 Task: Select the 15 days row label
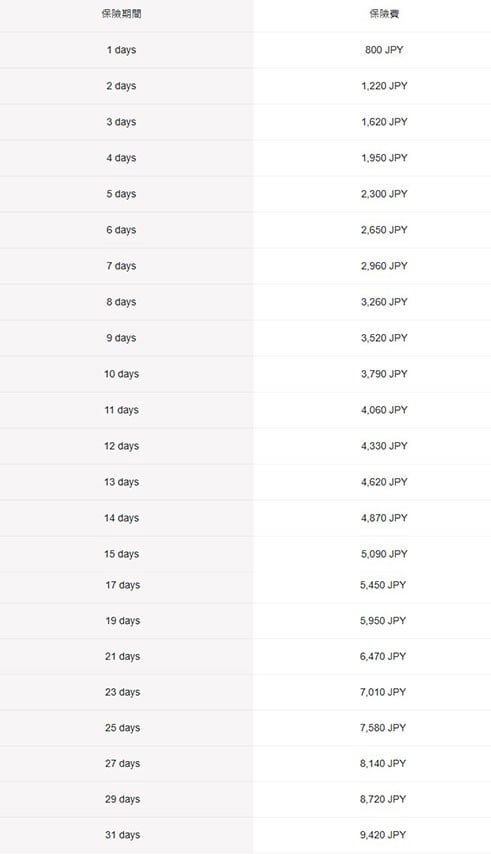click(x=121, y=554)
